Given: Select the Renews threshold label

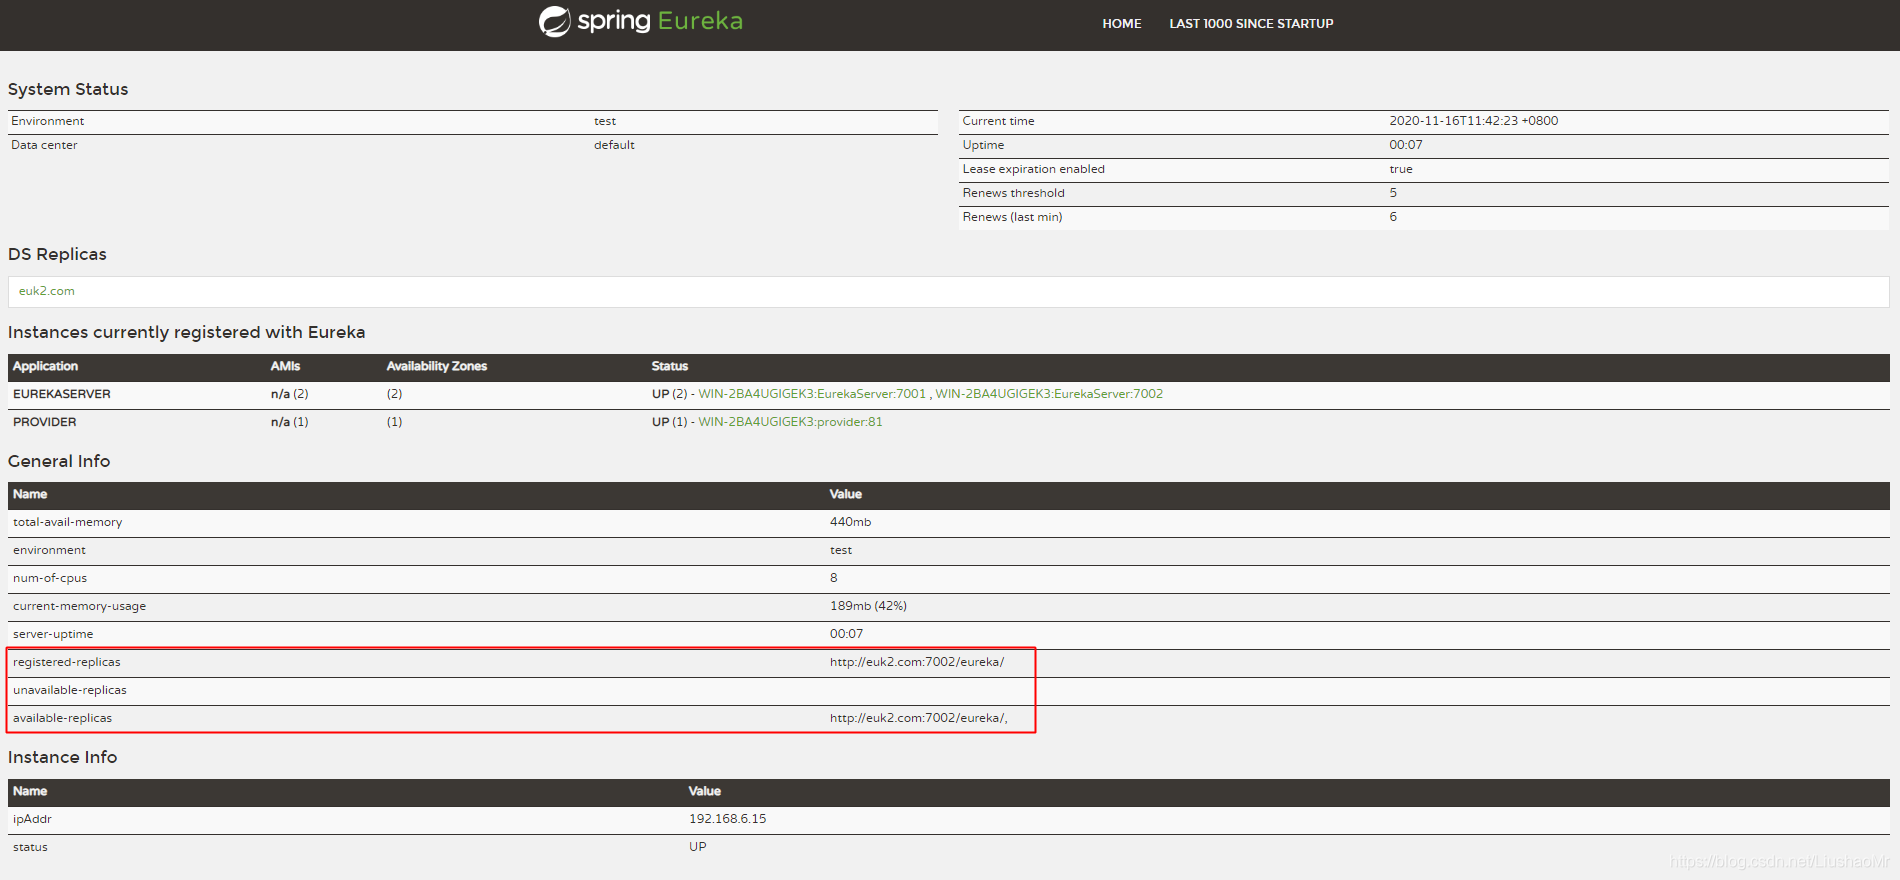Looking at the screenshot, I should (1013, 193).
